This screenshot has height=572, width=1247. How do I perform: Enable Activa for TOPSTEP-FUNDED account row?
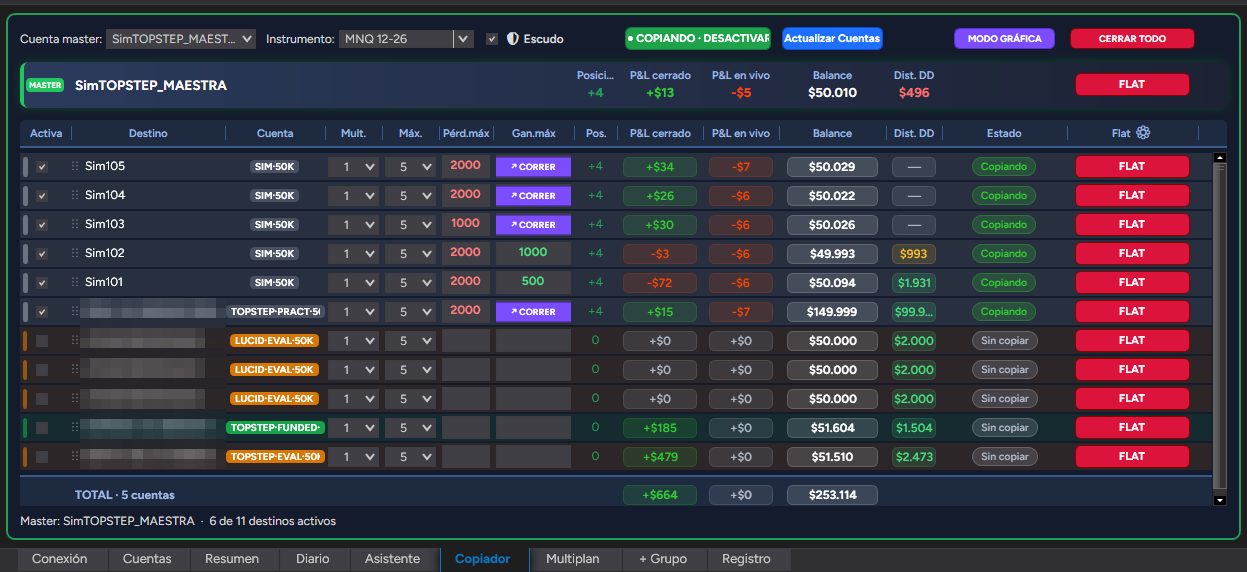42,428
